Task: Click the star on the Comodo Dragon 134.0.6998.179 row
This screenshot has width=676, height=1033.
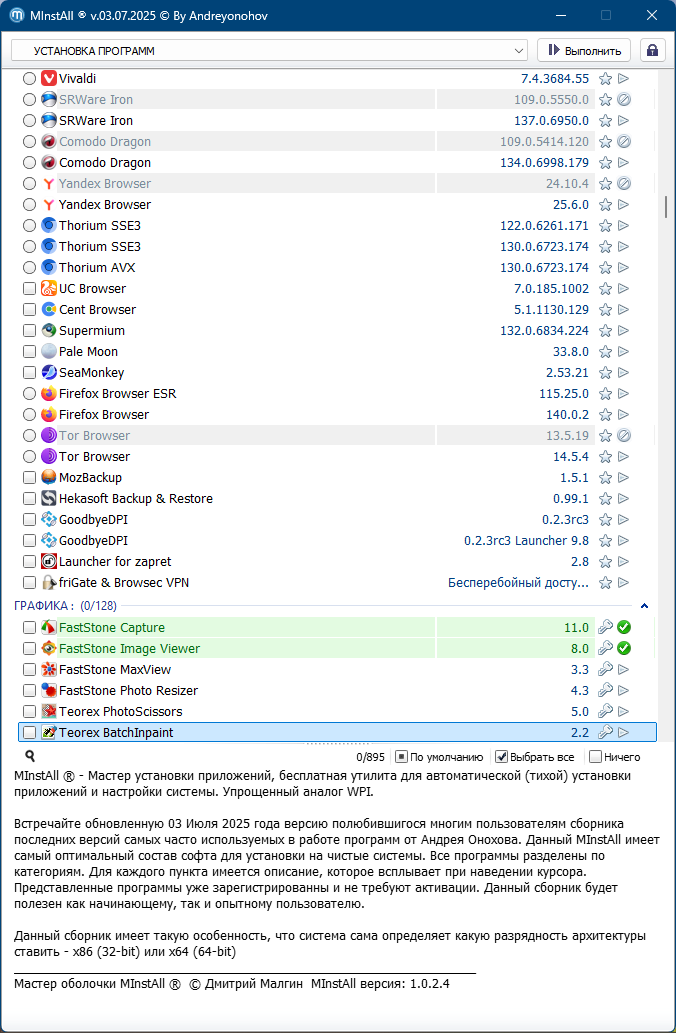Action: (x=605, y=163)
